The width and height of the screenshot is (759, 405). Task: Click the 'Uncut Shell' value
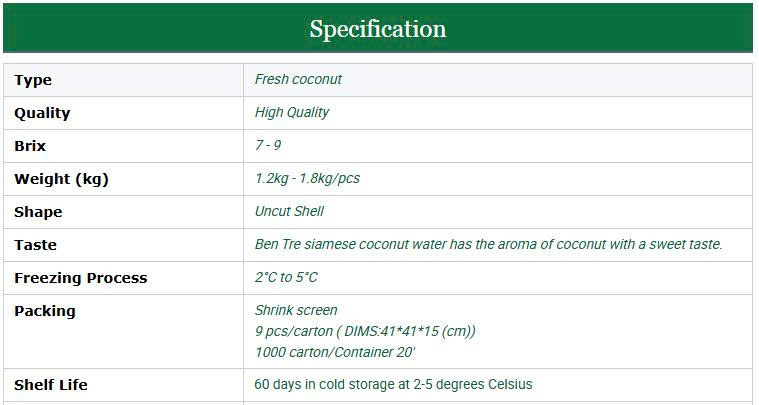289,211
